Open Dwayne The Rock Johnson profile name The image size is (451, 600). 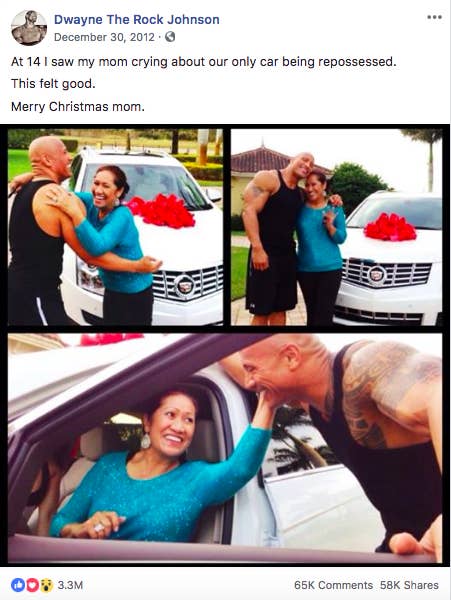pyautogui.click(x=137, y=20)
